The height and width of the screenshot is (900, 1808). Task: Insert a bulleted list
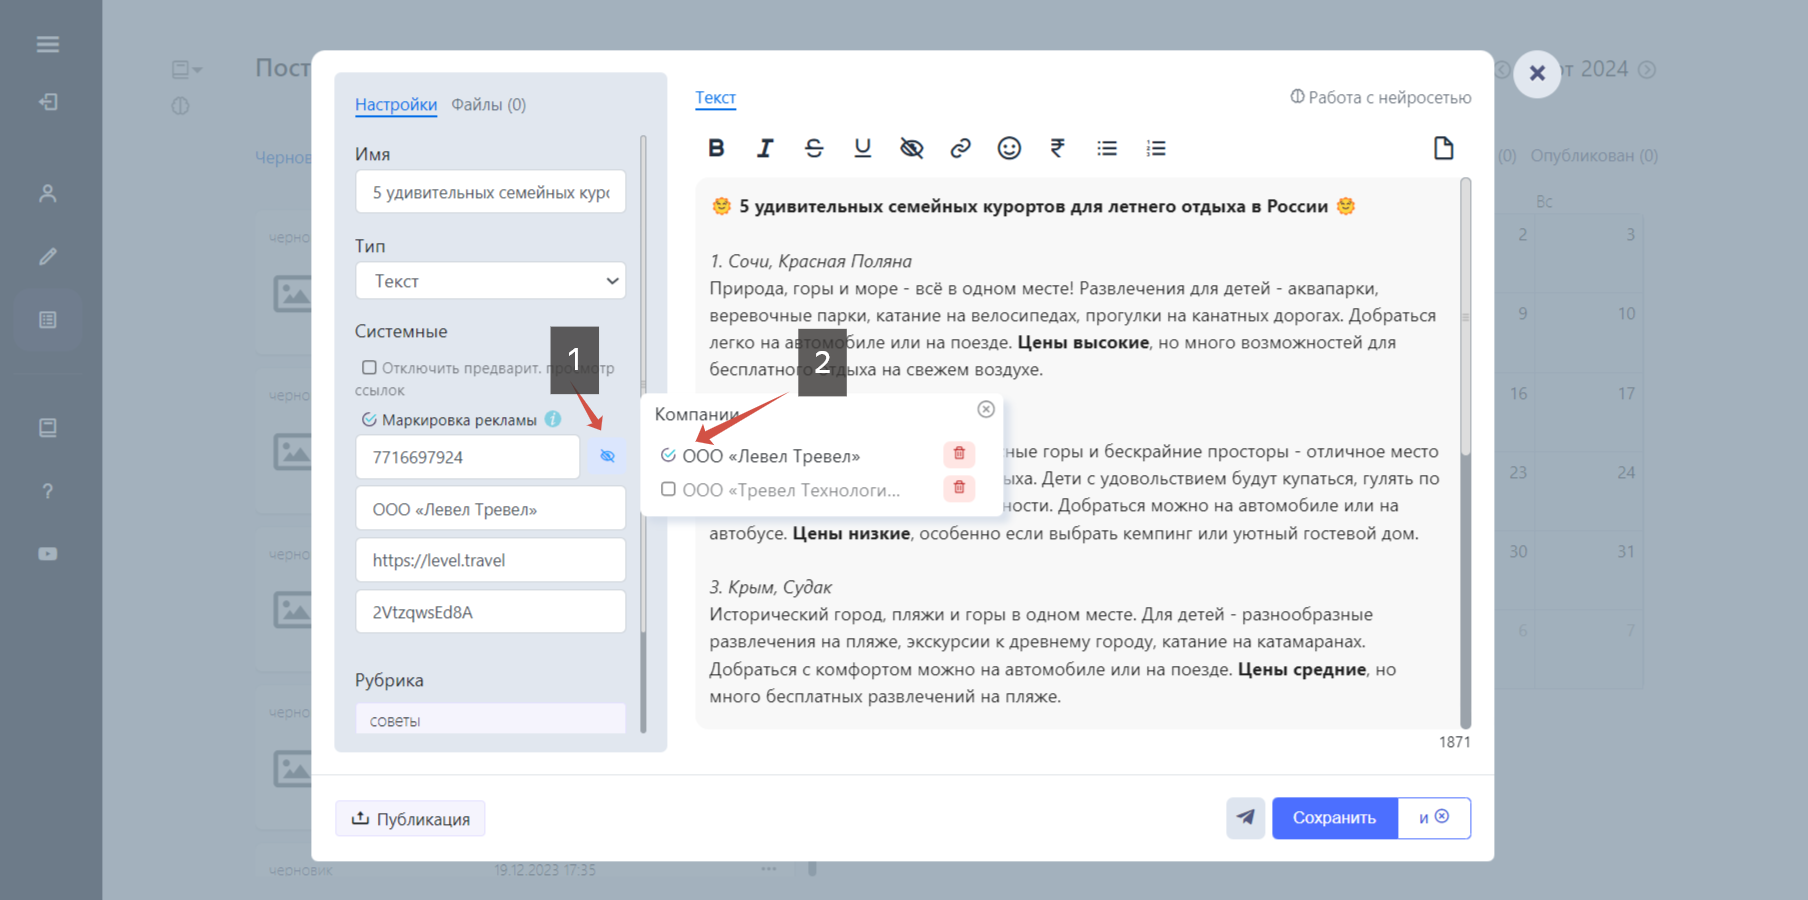point(1107,148)
